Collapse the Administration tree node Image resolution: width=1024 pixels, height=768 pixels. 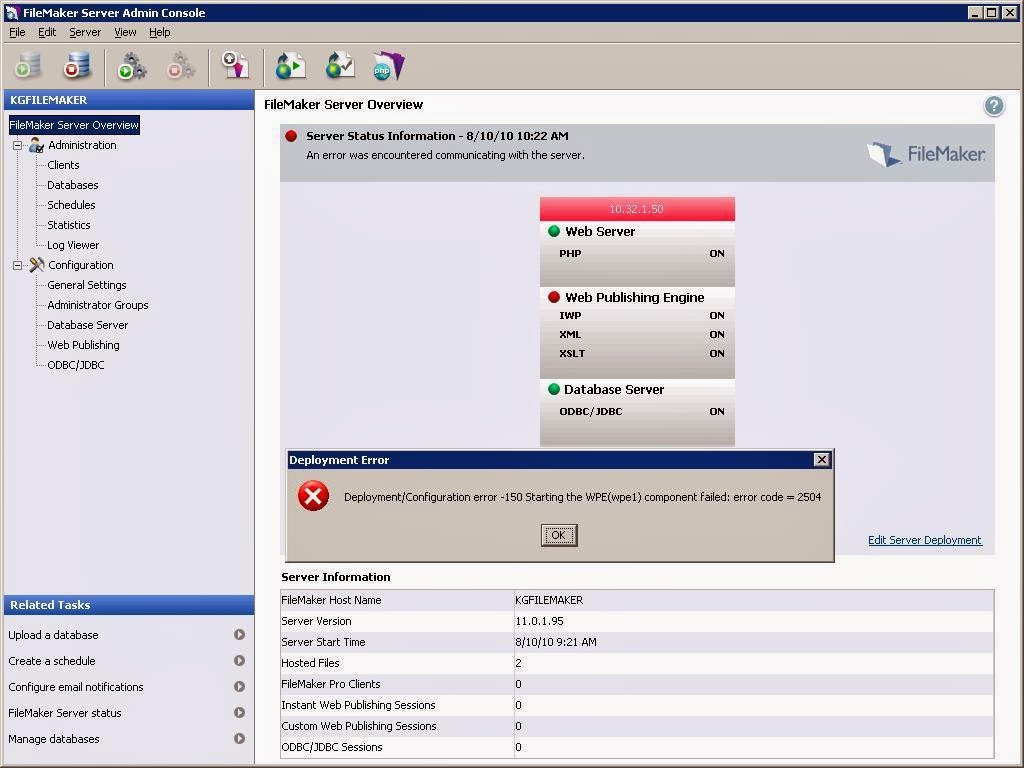pos(18,145)
